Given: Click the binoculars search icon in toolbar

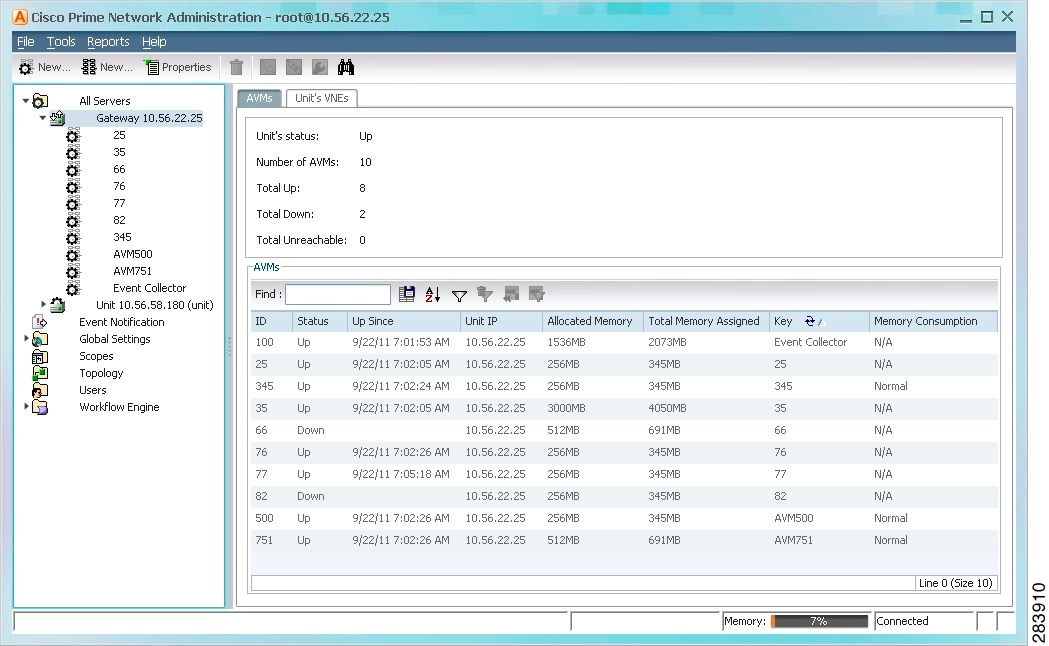Looking at the screenshot, I should [x=345, y=67].
